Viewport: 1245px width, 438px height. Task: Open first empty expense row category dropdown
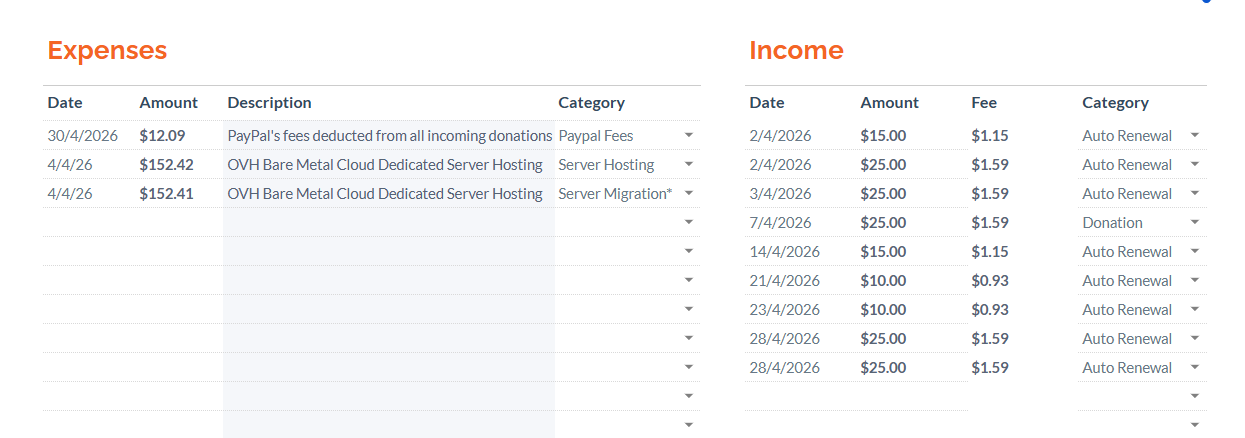click(x=688, y=222)
